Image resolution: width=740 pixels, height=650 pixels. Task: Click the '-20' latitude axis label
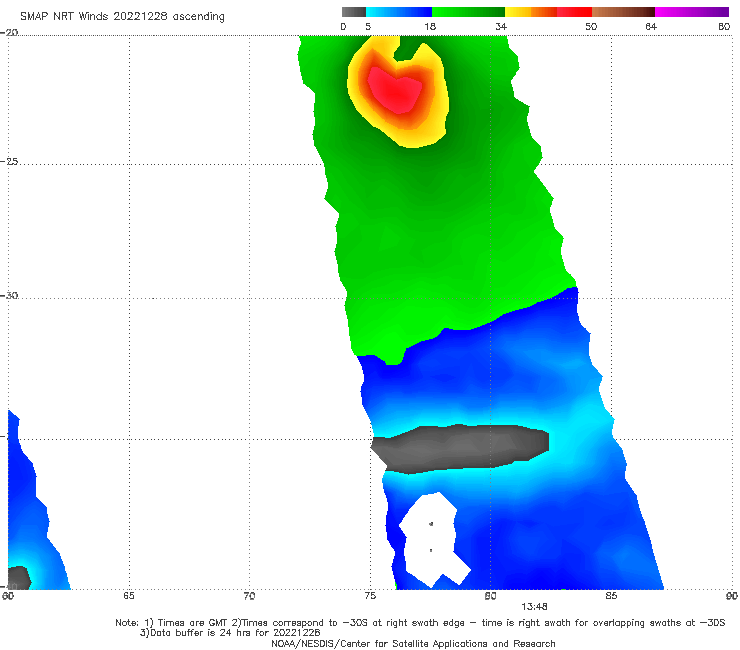coord(9,32)
